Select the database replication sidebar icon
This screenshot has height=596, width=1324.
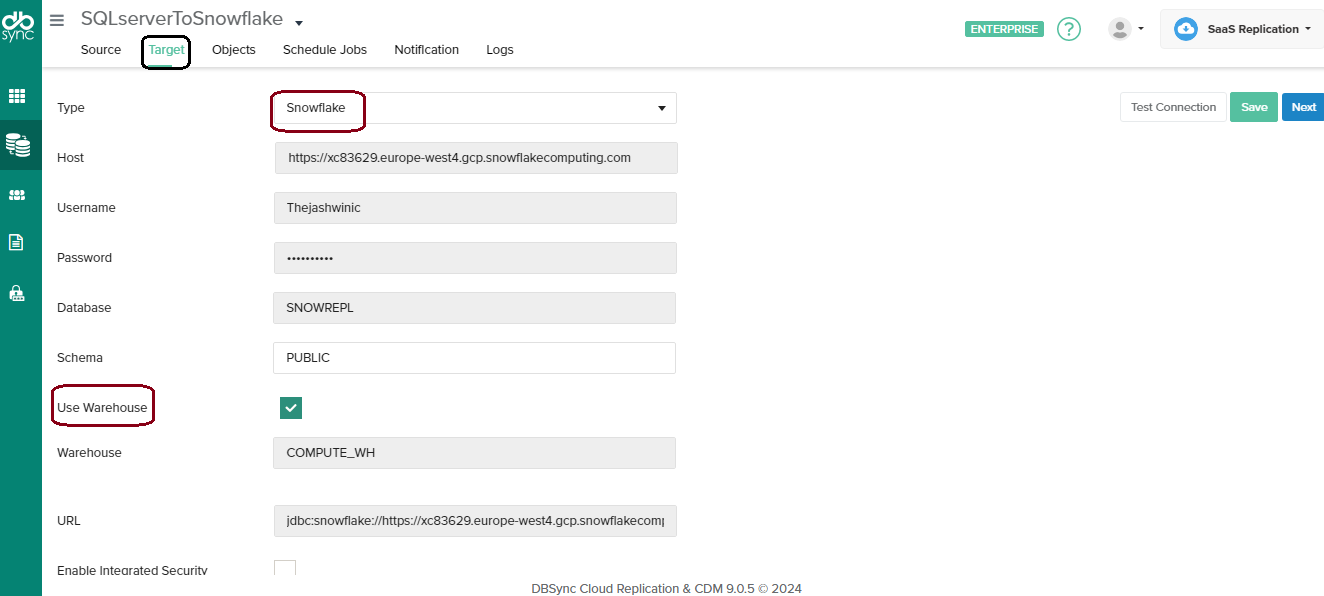coord(17,145)
